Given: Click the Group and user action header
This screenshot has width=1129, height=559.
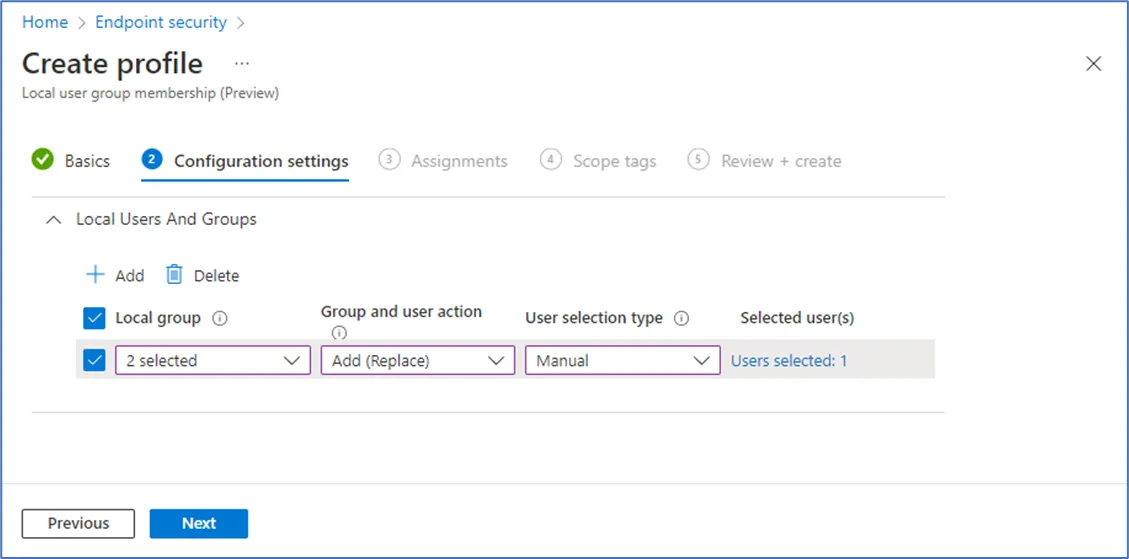Looking at the screenshot, I should (401, 312).
